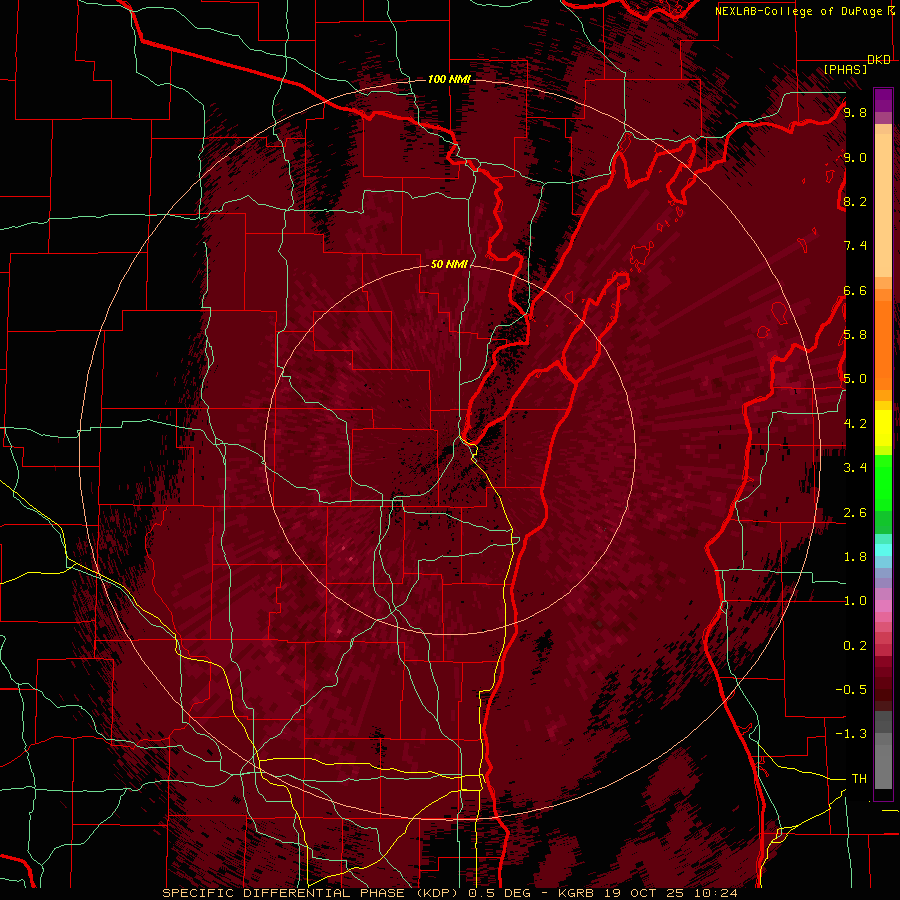Select the 2.6 scale value

click(x=855, y=513)
